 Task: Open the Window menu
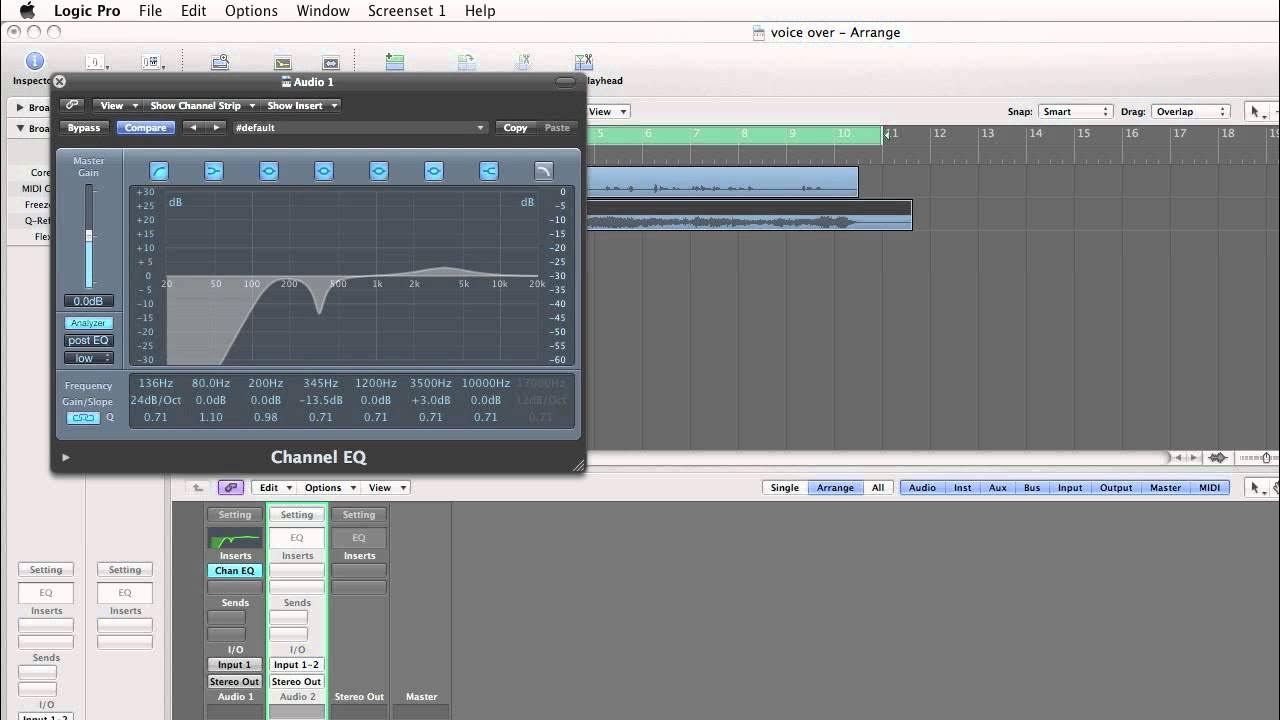tap(323, 11)
